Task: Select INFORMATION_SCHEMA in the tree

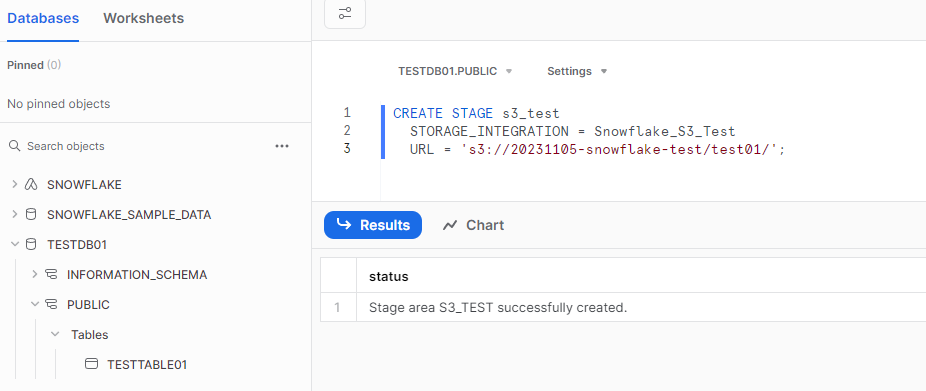Action: [137, 275]
